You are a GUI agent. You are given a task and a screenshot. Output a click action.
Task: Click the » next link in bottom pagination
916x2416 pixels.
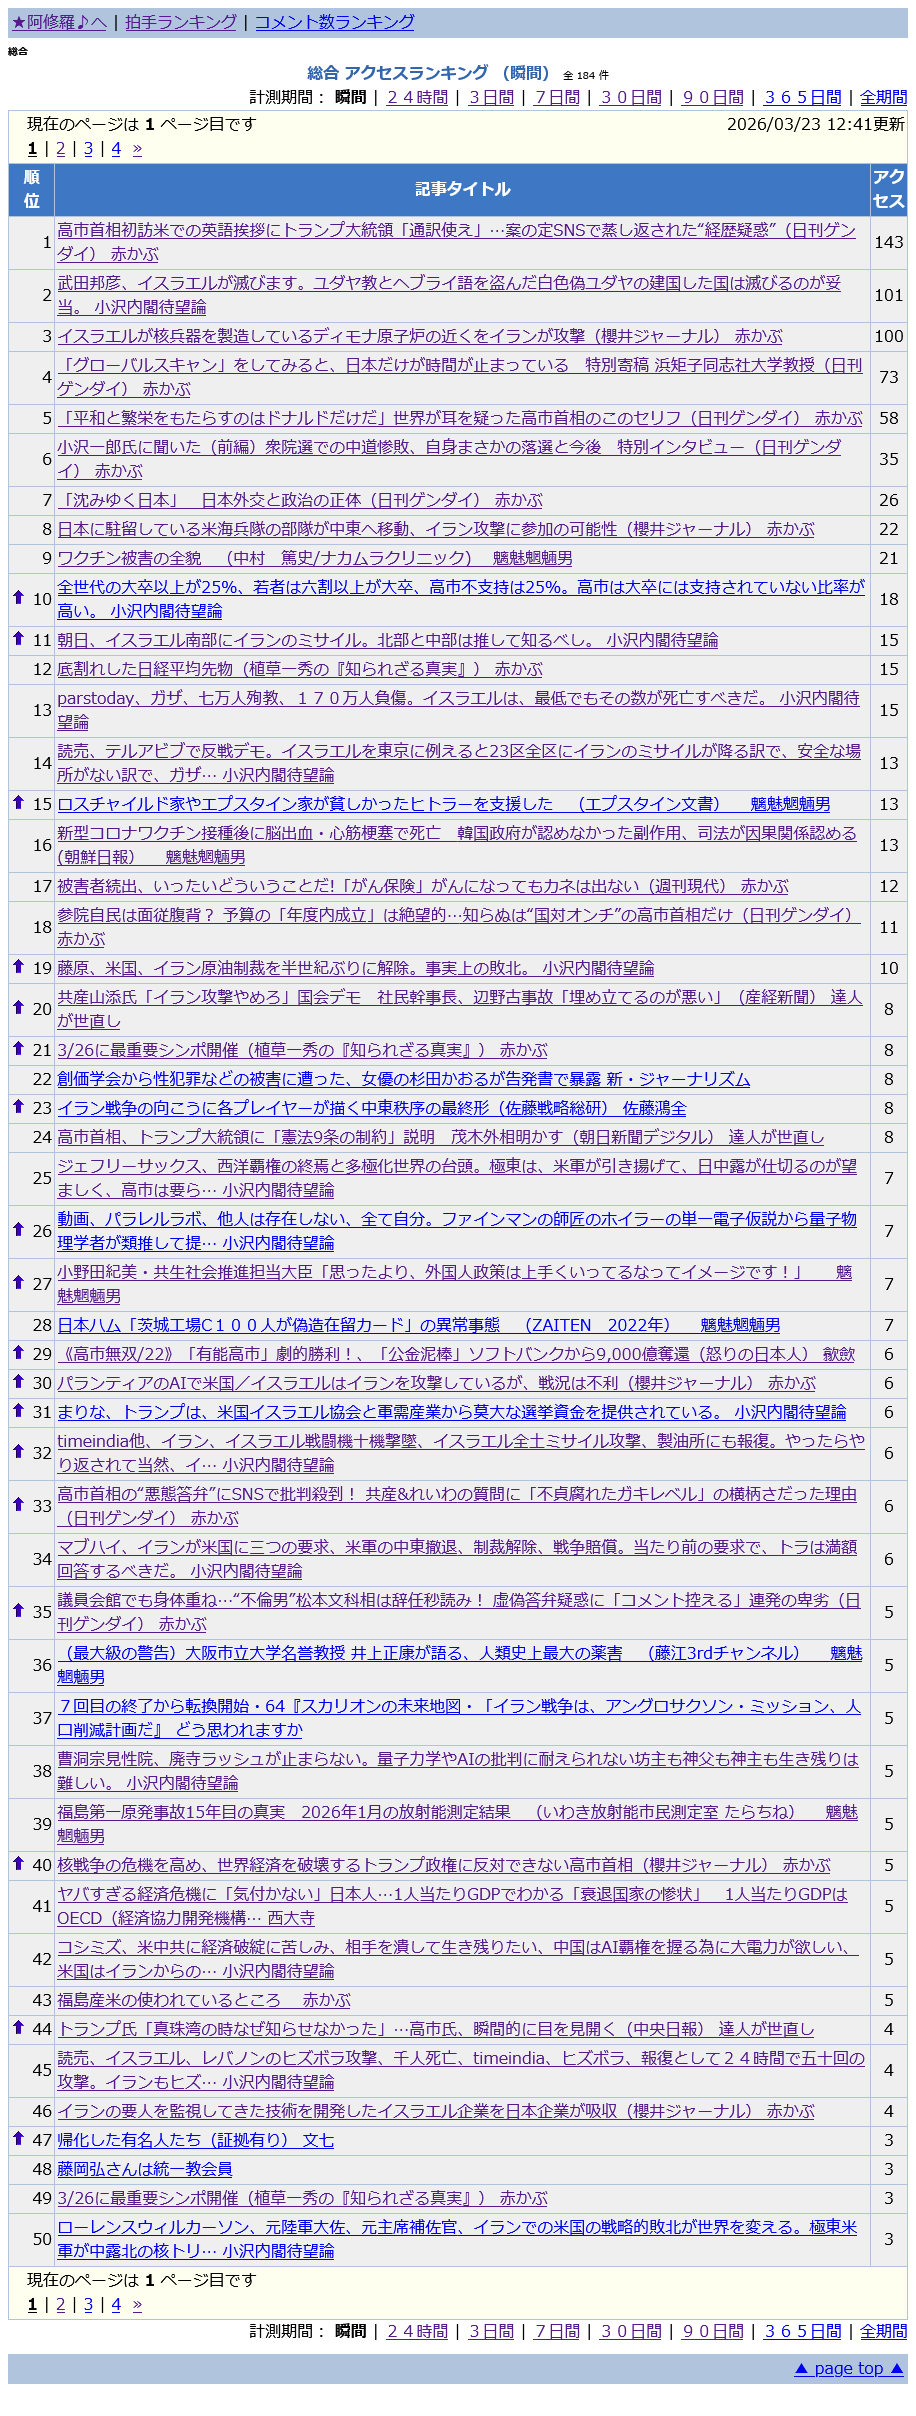coord(137,2304)
